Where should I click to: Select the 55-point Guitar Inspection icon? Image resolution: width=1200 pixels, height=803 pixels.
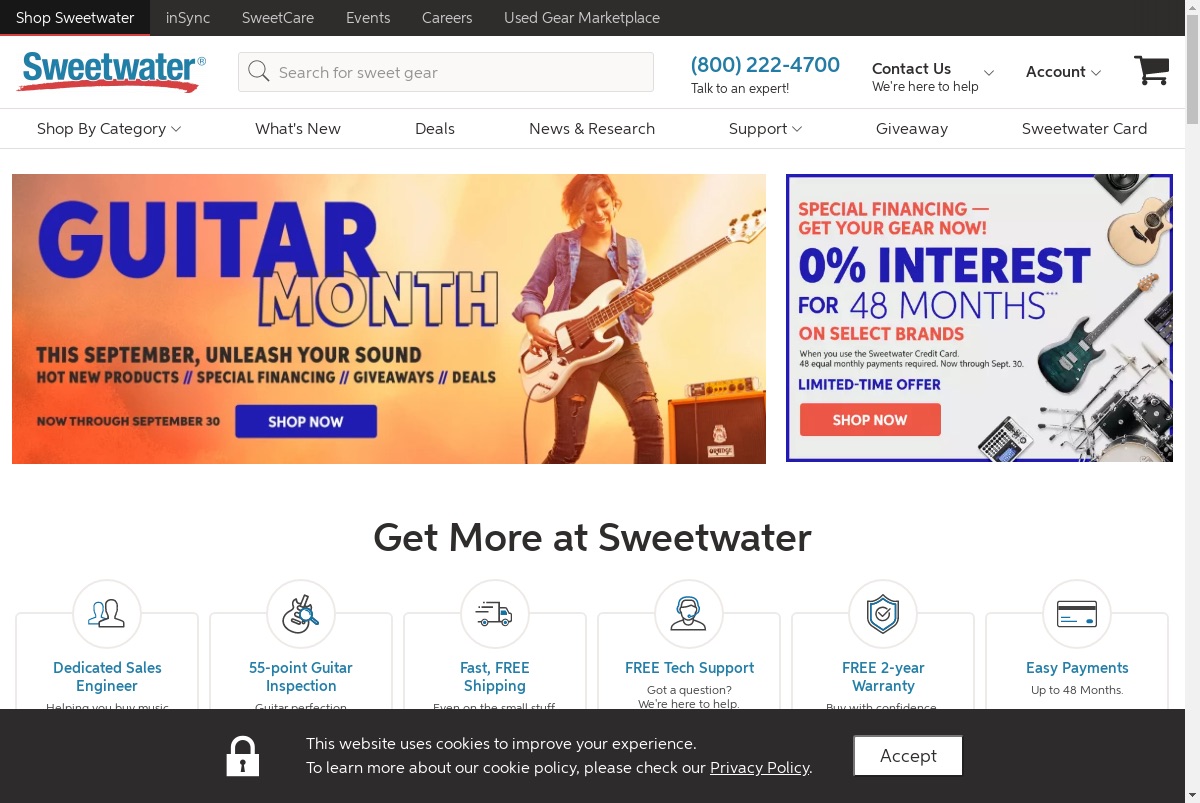coord(301,613)
